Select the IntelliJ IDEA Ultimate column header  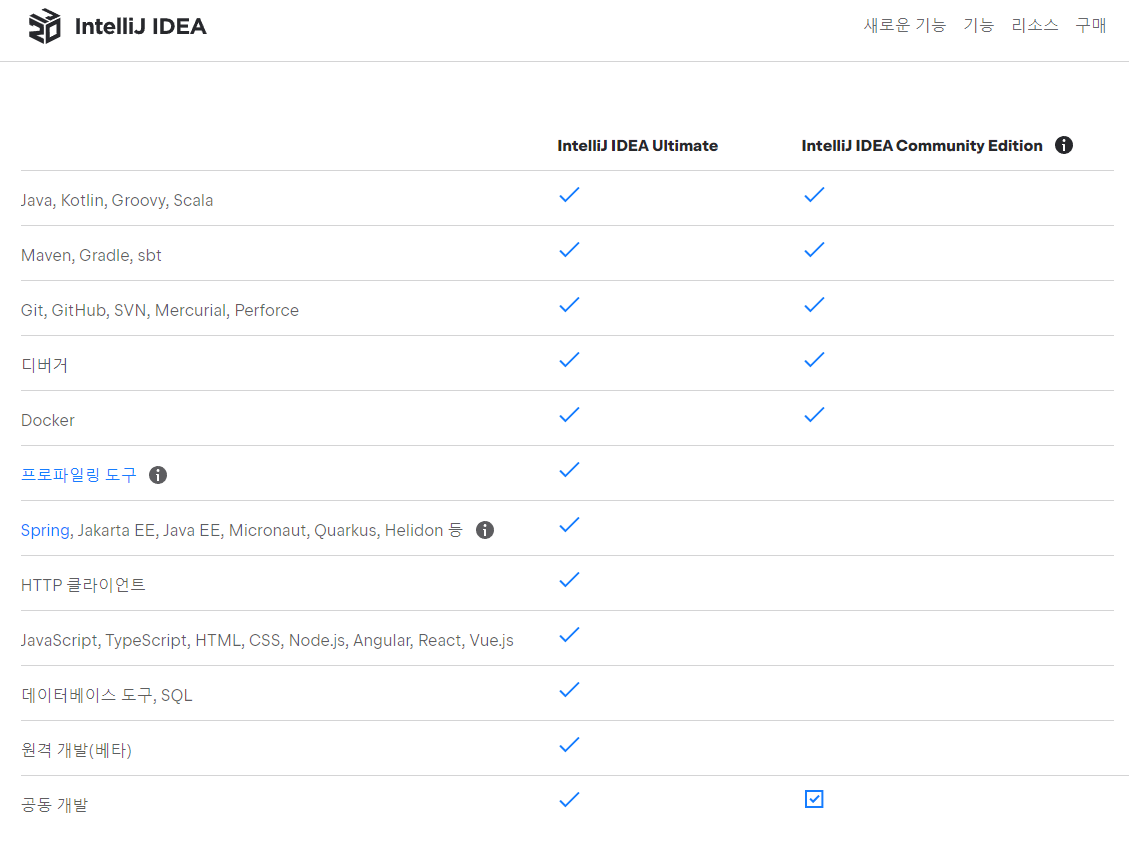click(637, 145)
